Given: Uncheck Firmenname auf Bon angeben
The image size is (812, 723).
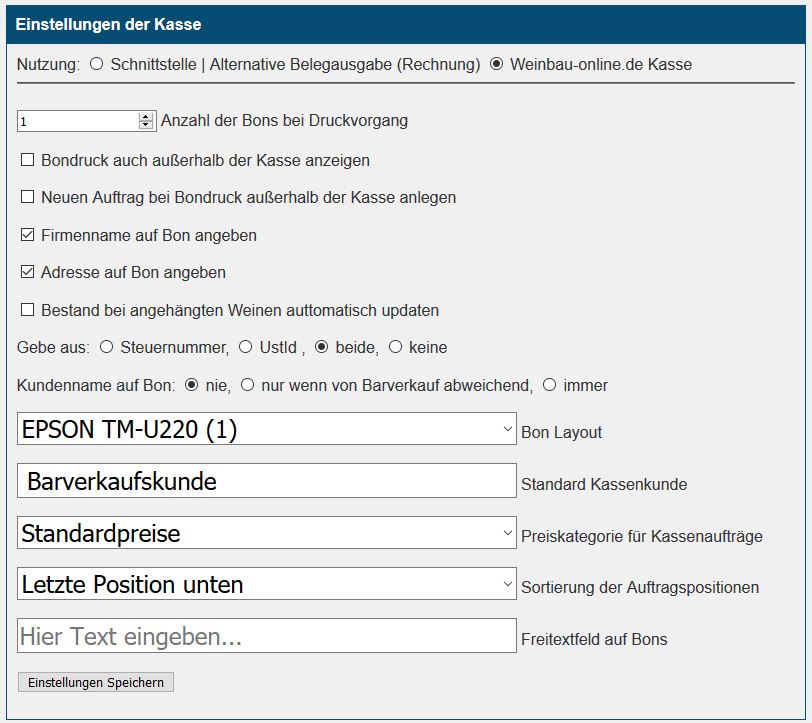Looking at the screenshot, I should 28,235.
